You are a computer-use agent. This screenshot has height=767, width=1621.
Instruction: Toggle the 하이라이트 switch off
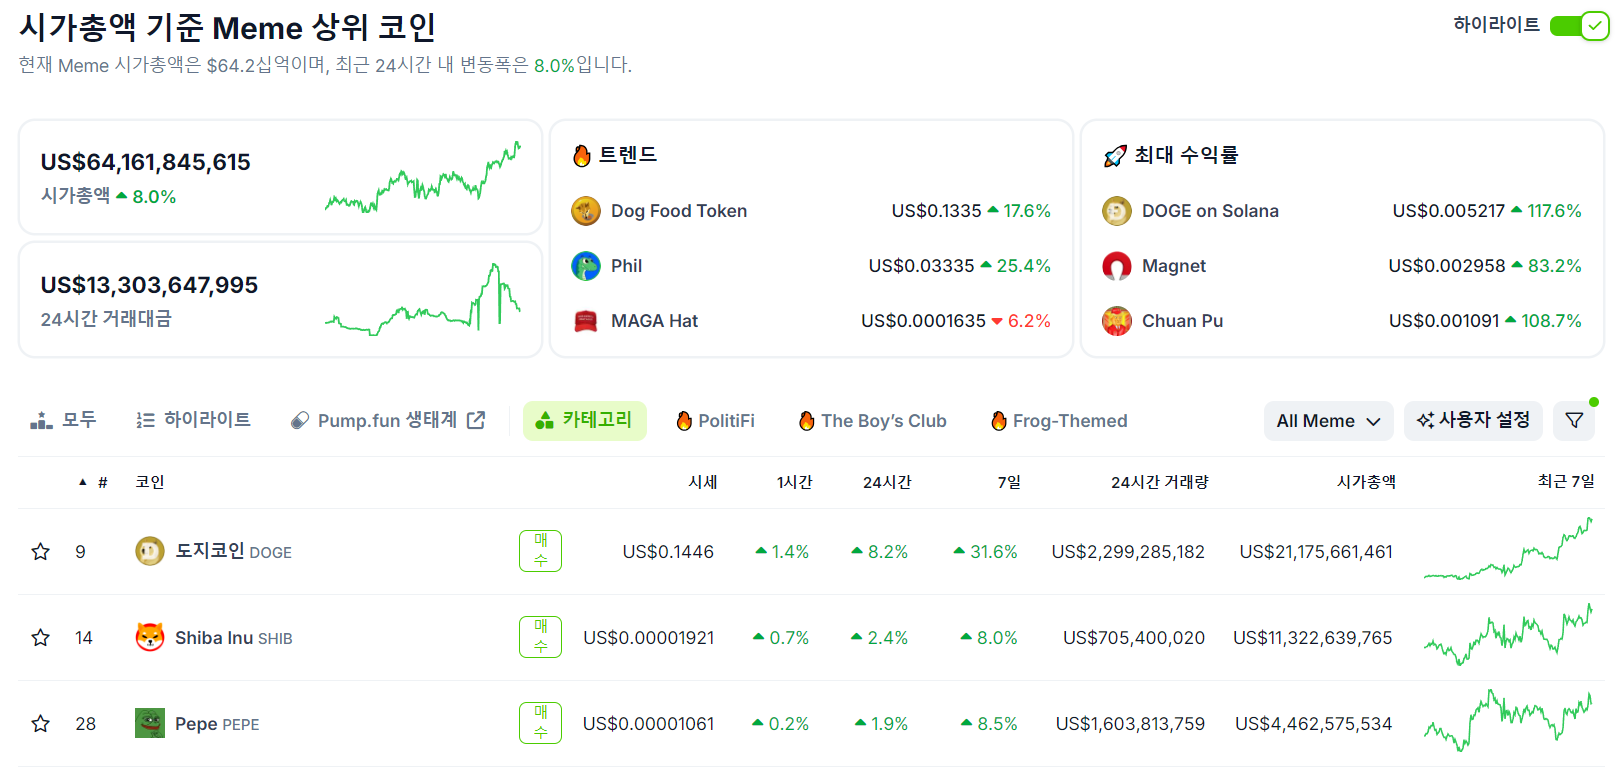[x=1579, y=26]
